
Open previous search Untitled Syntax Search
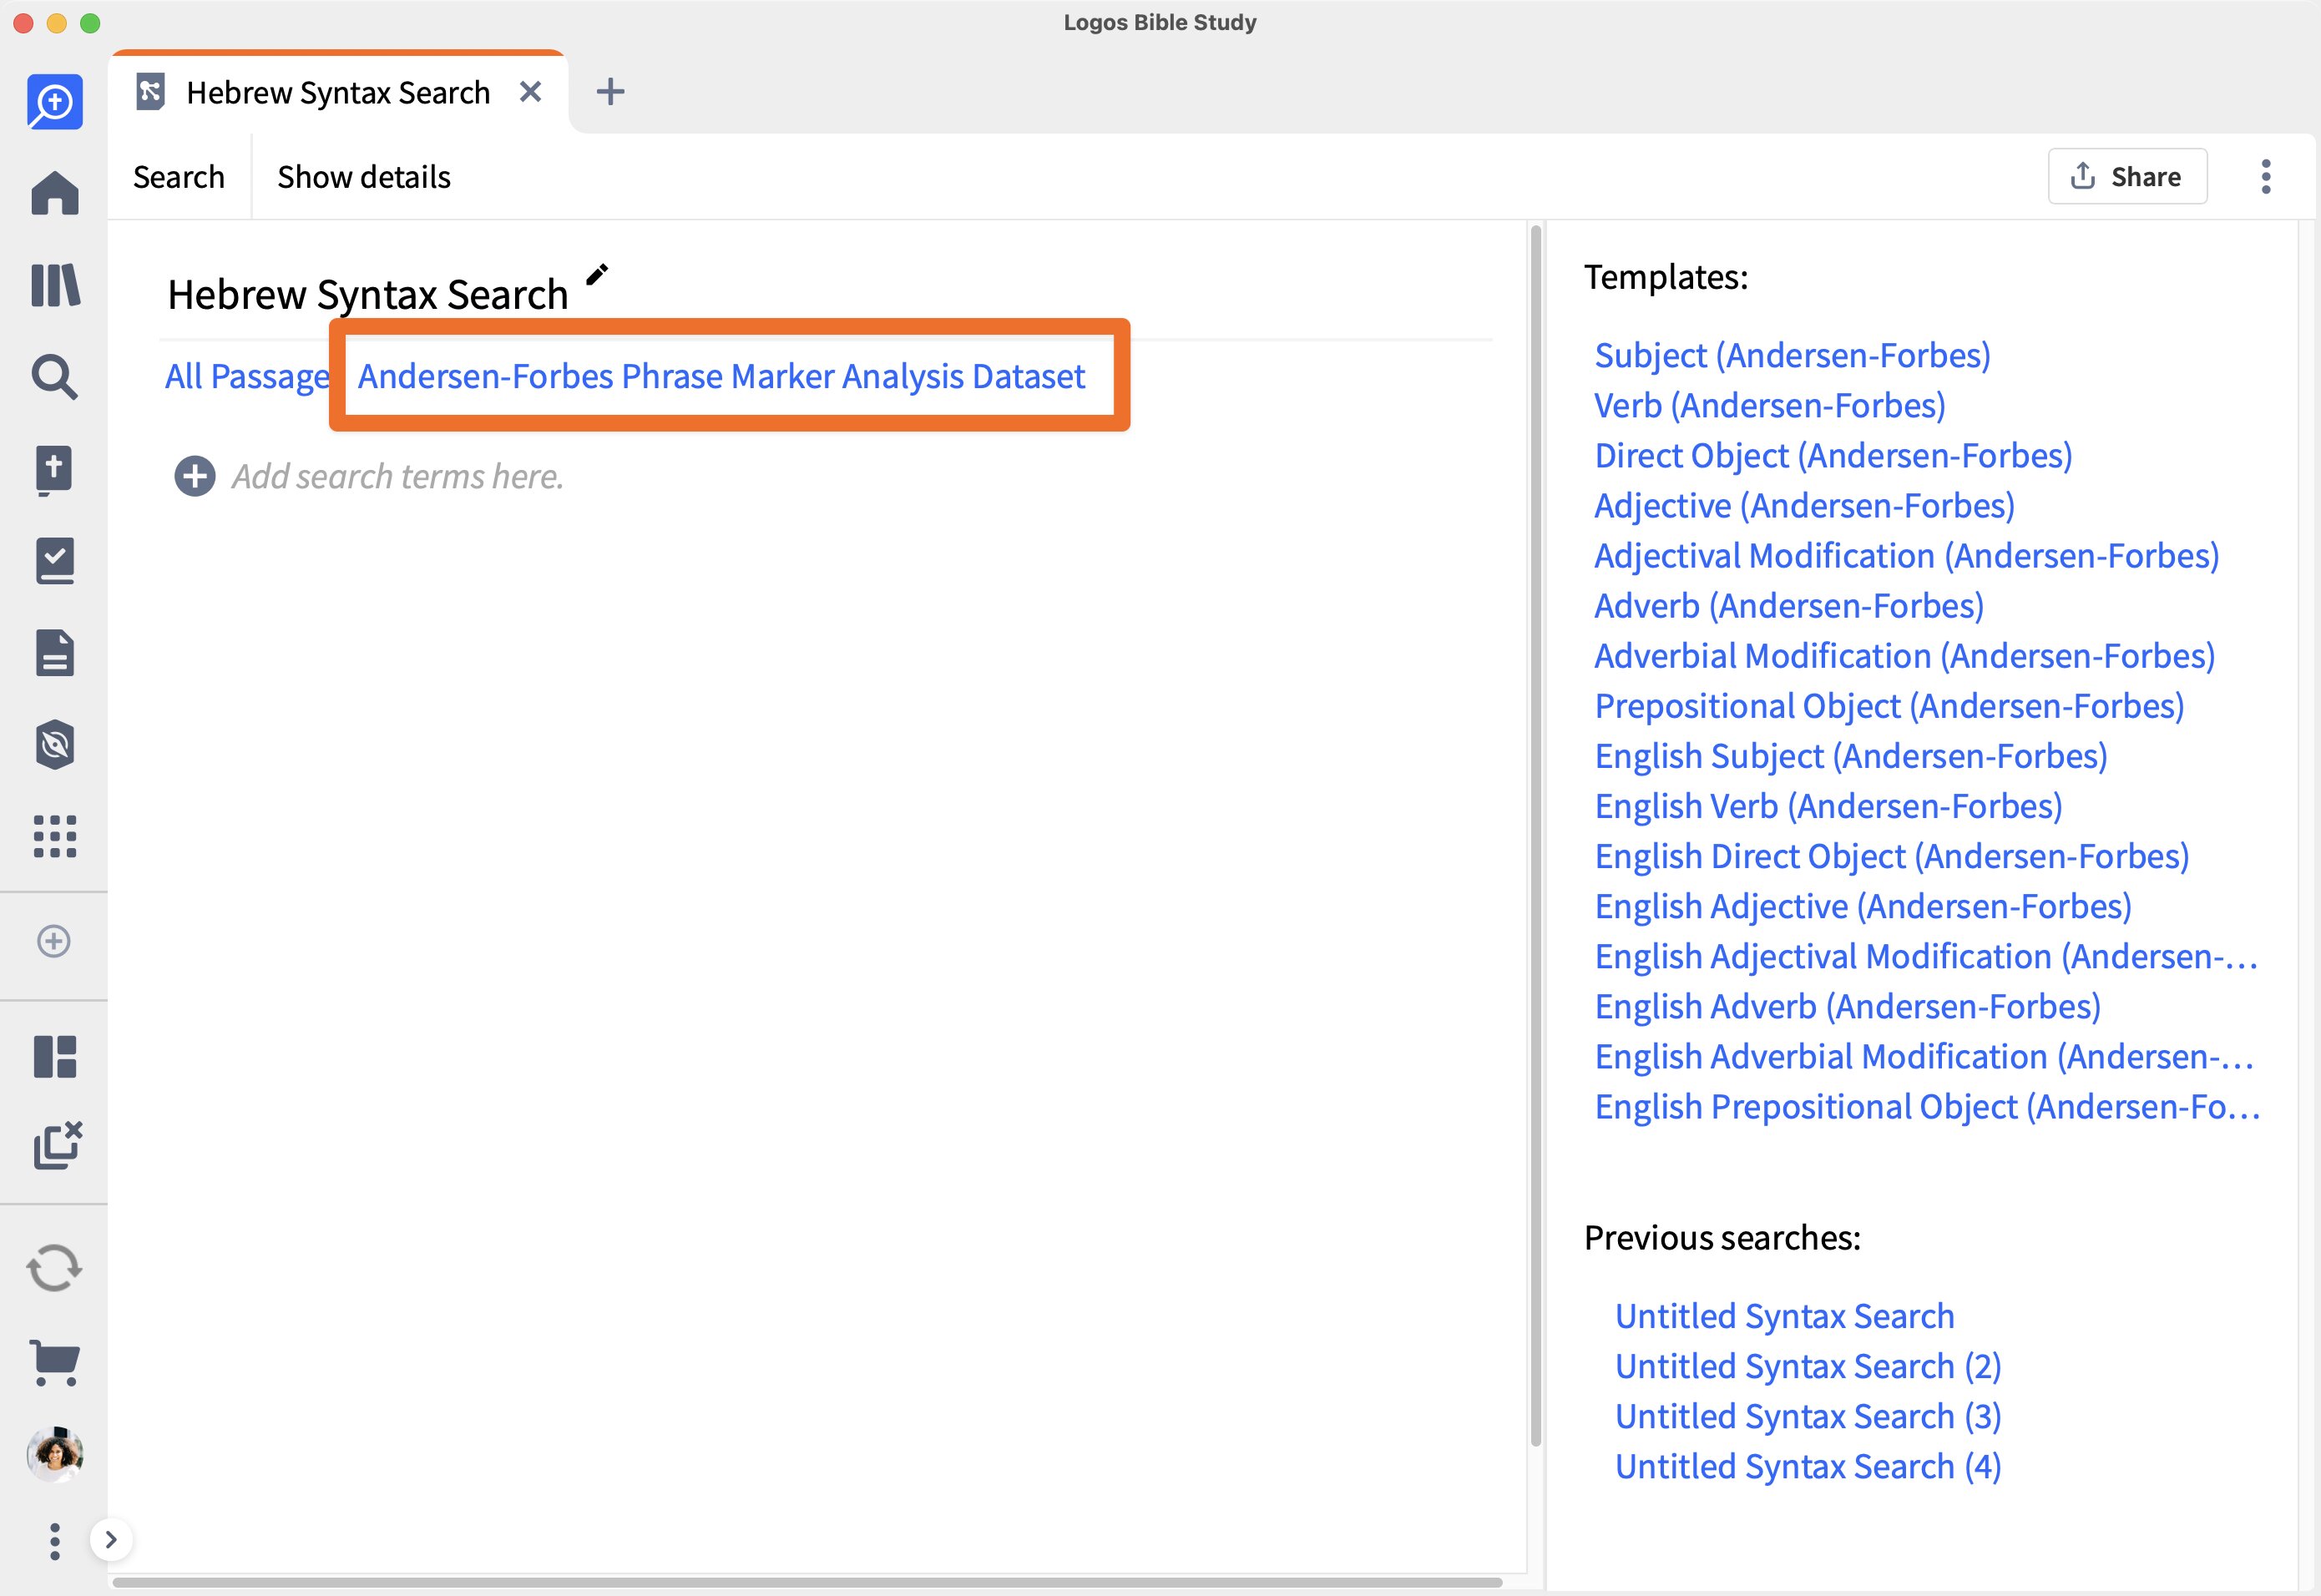tap(1784, 1316)
